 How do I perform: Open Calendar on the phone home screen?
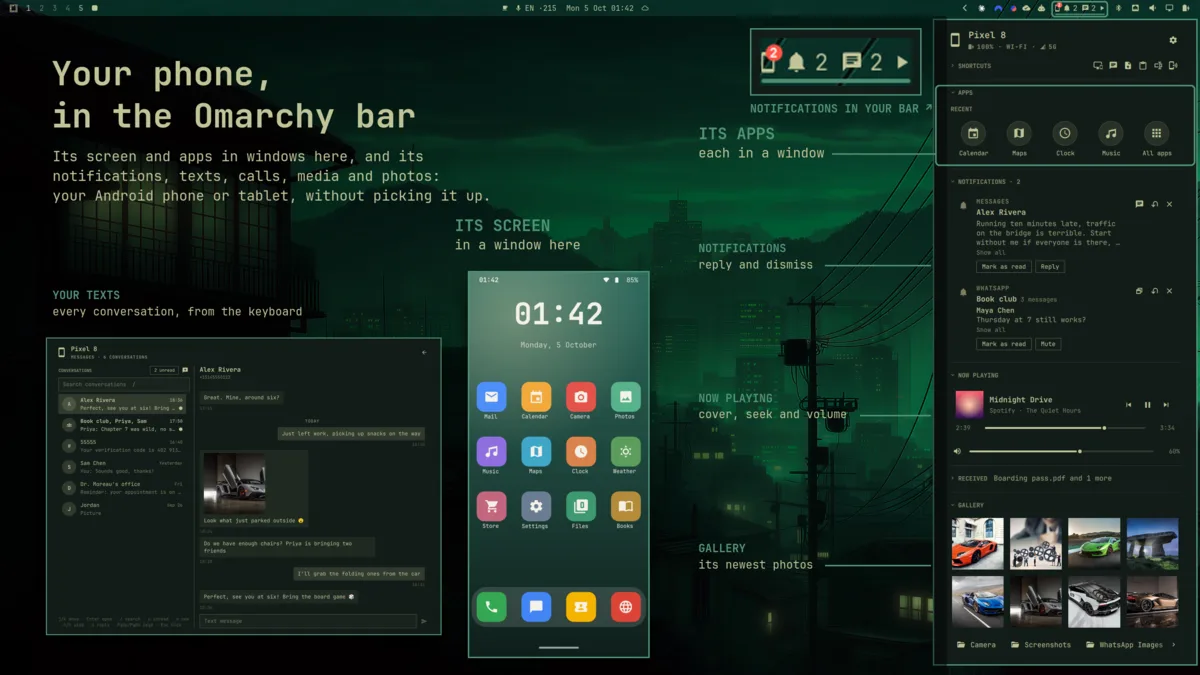pos(536,397)
